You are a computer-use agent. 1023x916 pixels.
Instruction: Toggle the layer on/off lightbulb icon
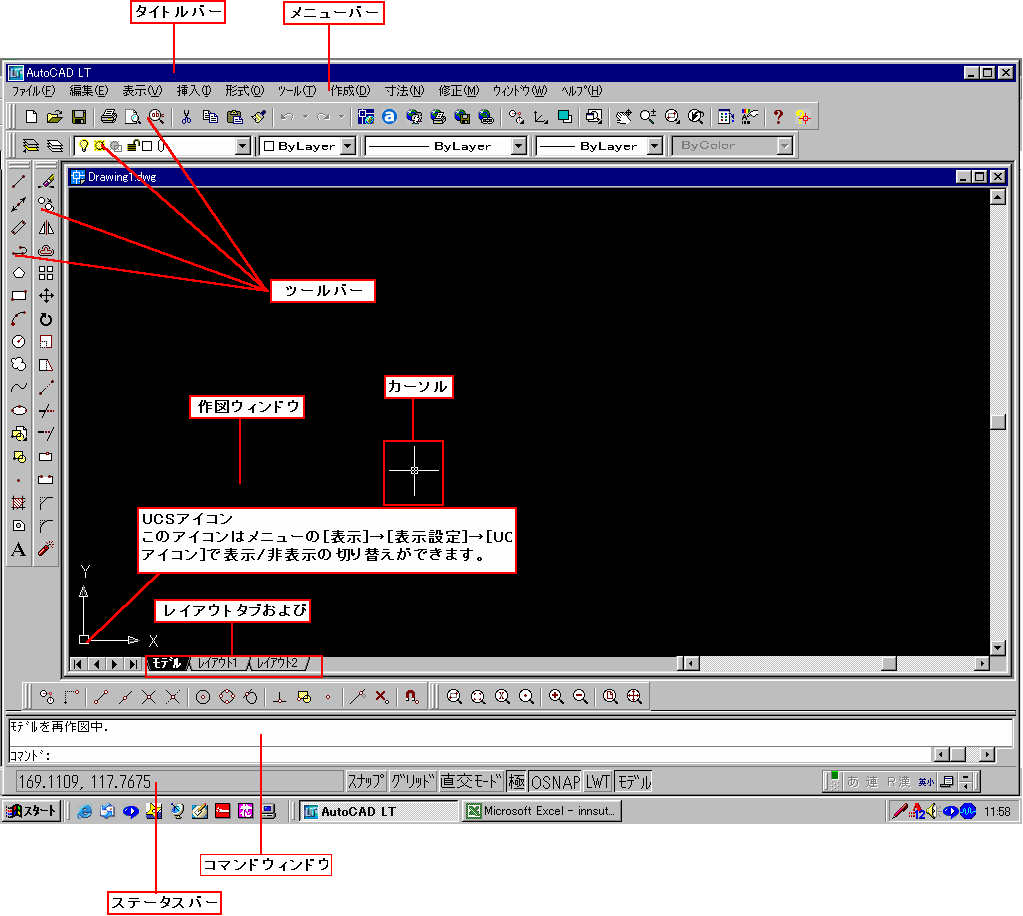click(x=84, y=145)
